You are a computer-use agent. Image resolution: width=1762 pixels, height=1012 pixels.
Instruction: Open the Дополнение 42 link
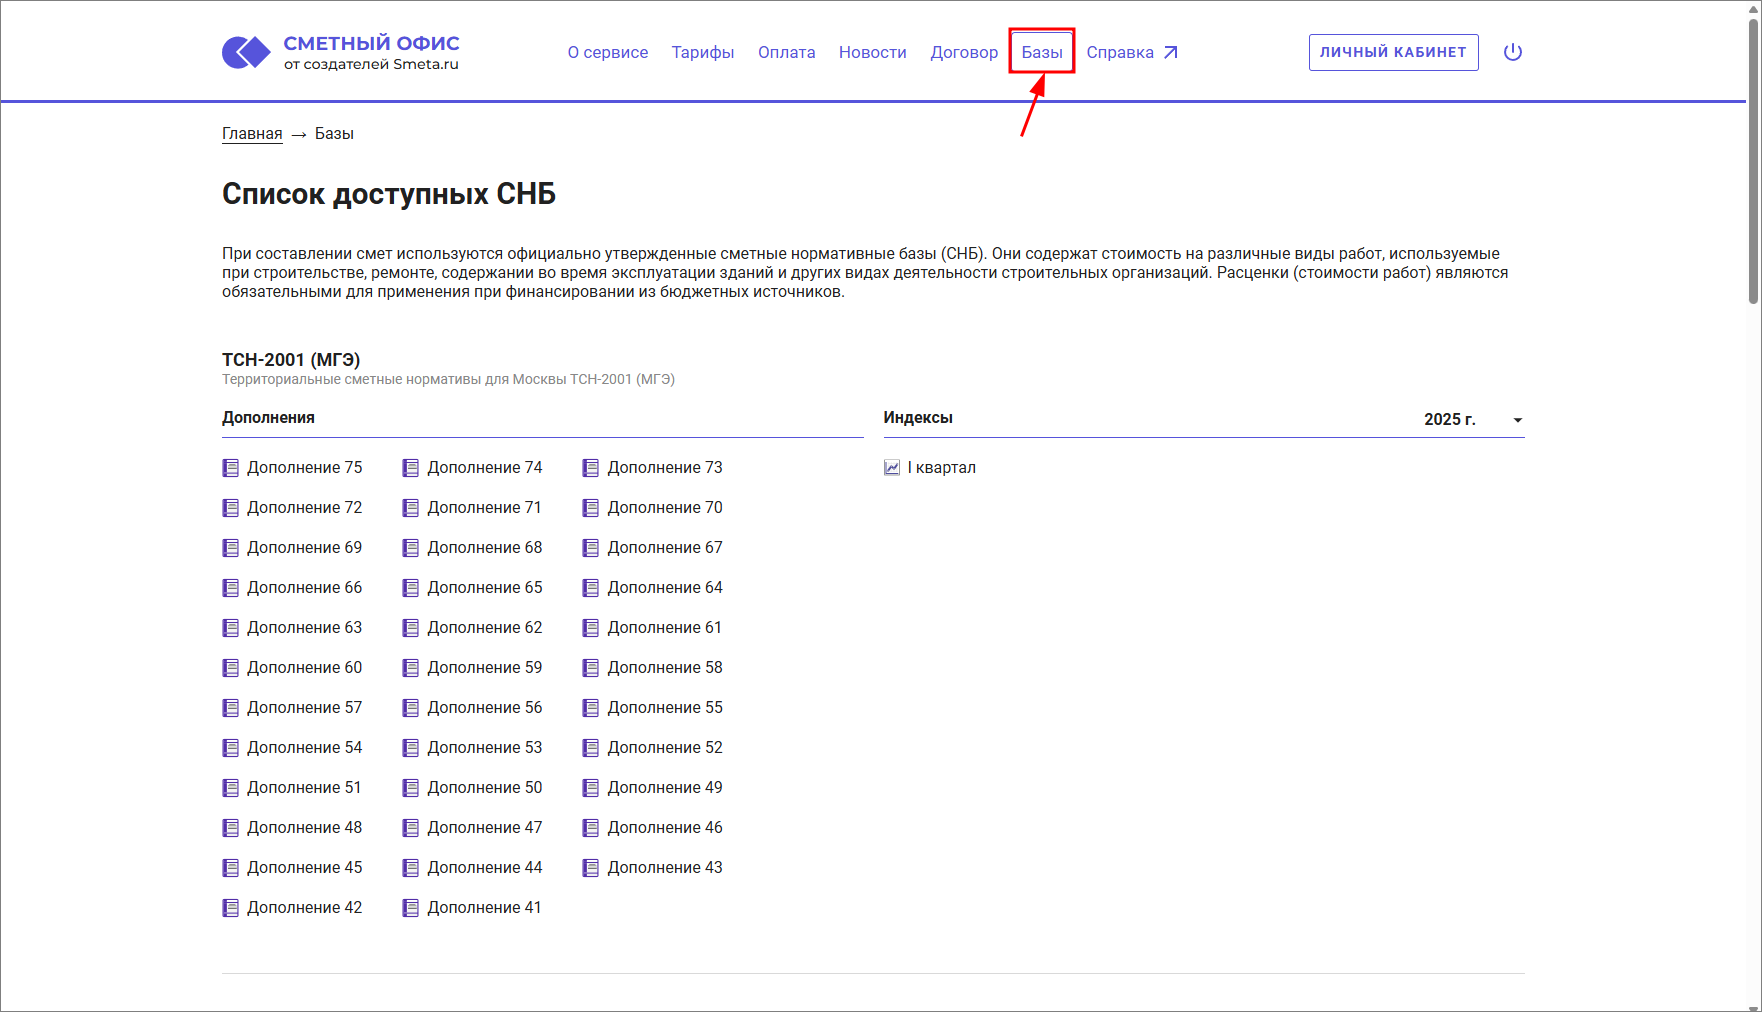click(304, 908)
